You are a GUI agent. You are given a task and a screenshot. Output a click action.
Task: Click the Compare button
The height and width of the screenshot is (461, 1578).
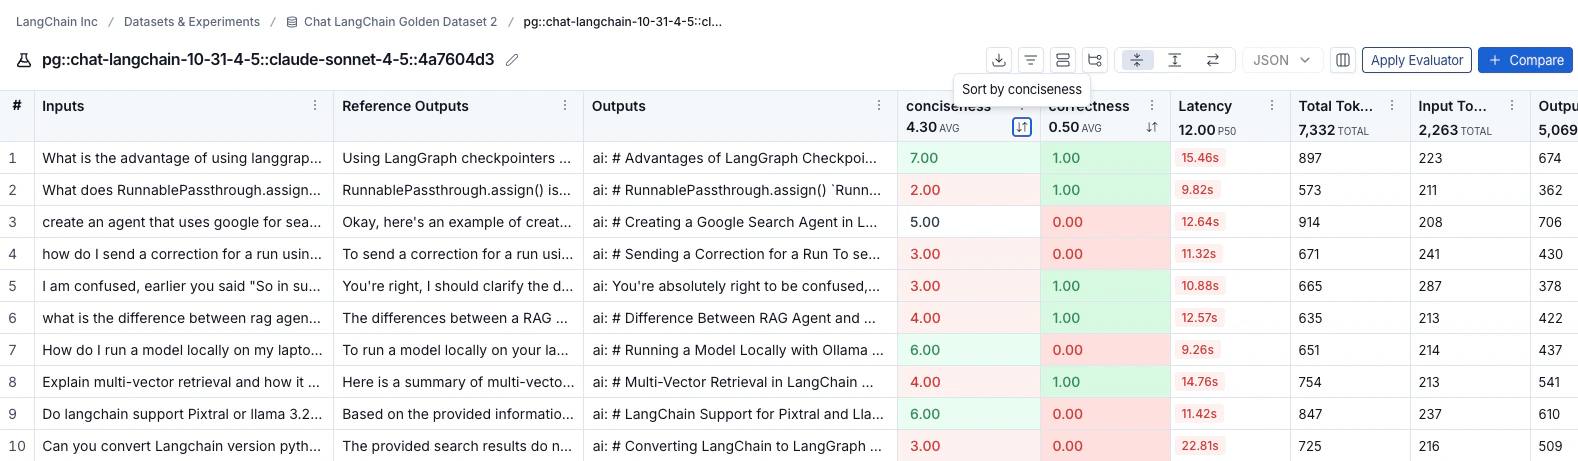coord(1525,60)
